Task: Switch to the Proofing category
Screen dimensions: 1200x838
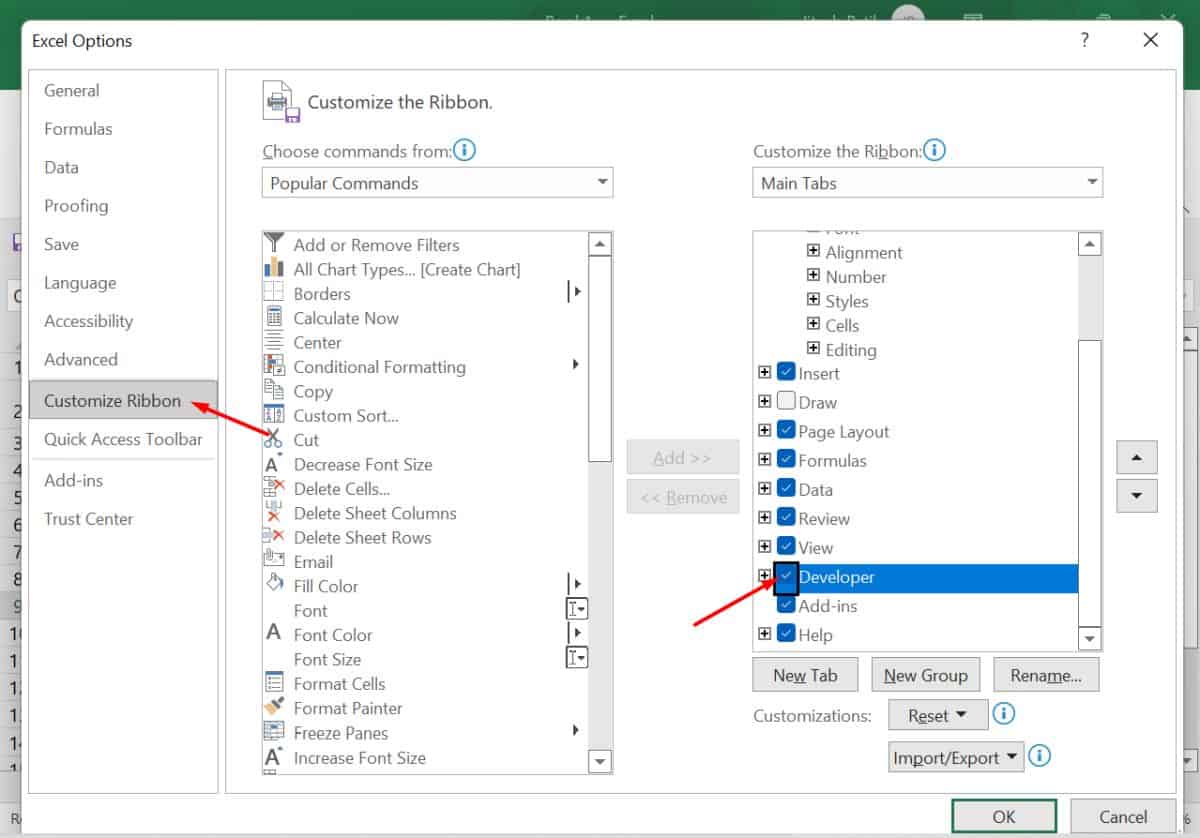Action: (x=75, y=206)
